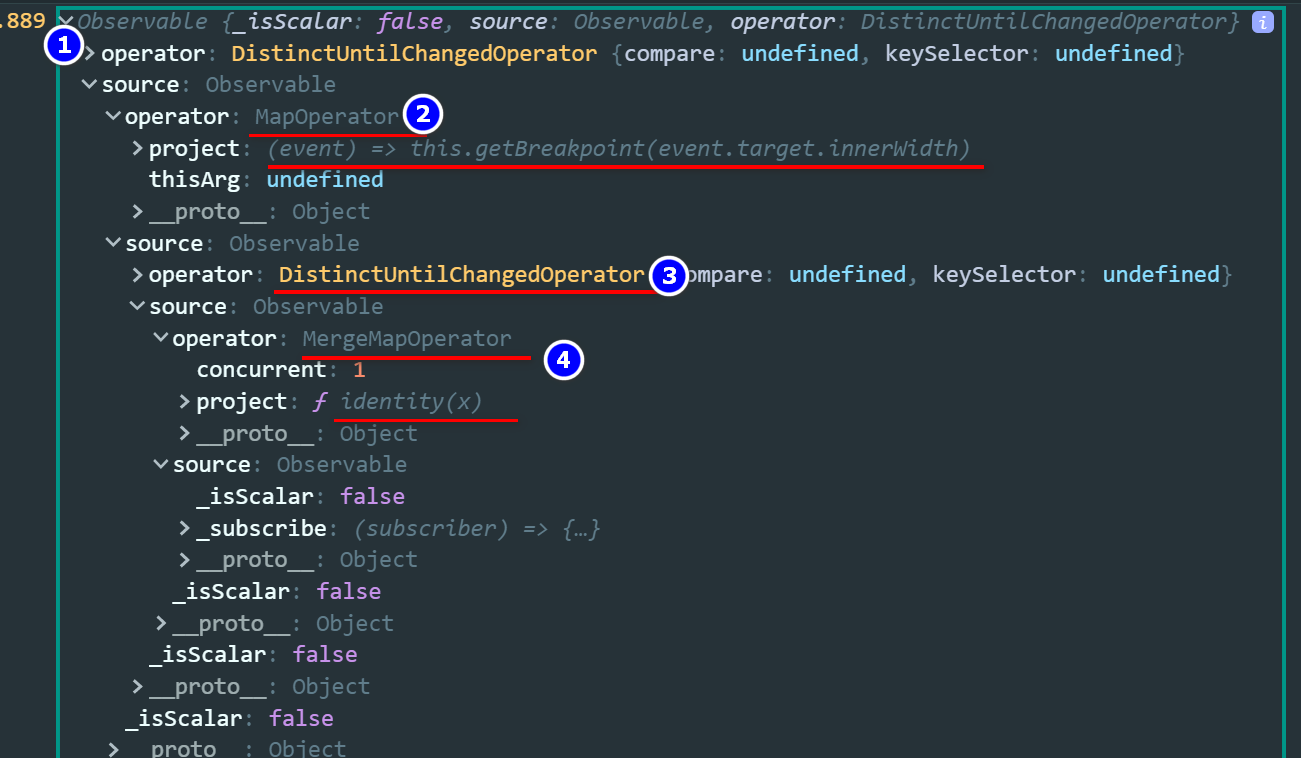Click the info icon after DistinctUntilChangedOperator header
The height and width of the screenshot is (758, 1301).
(1264, 21)
